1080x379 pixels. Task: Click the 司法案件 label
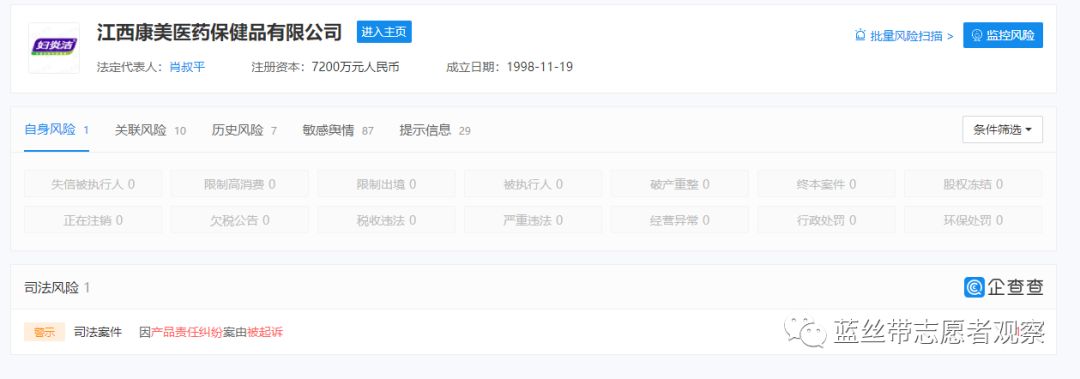click(x=98, y=332)
